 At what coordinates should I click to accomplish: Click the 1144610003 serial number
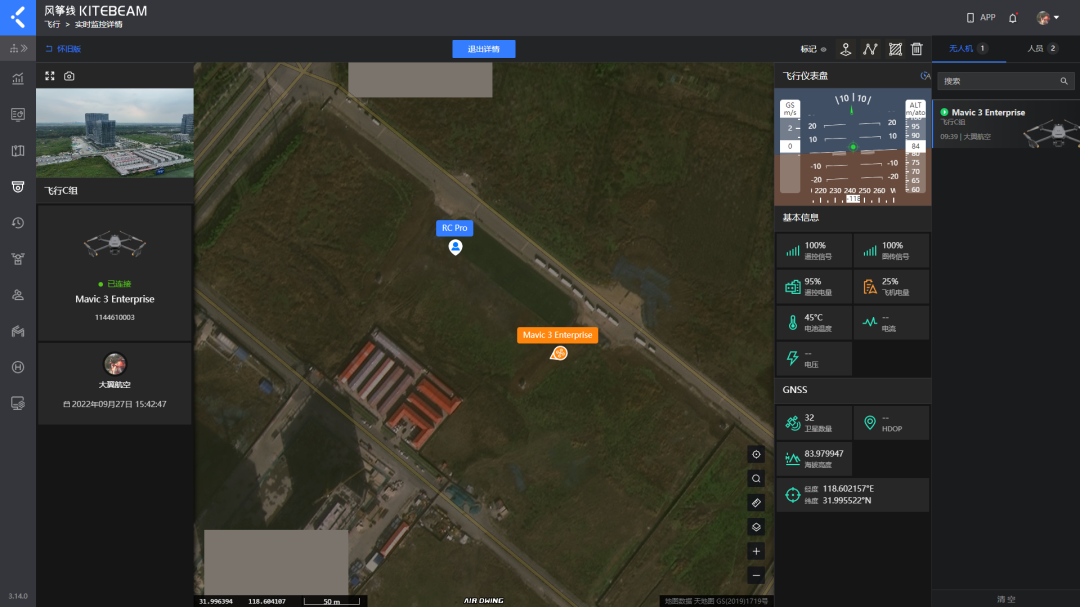coord(115,318)
